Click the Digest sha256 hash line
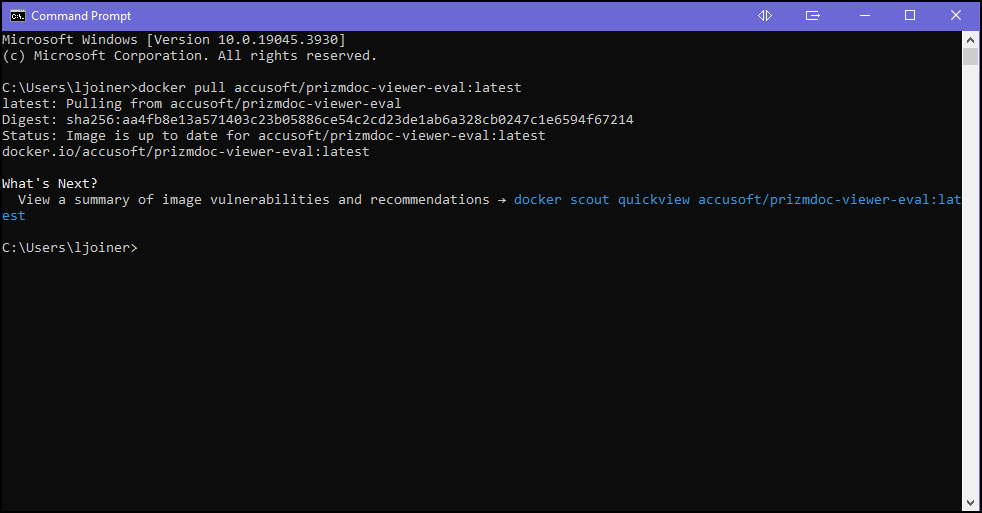This screenshot has width=982, height=513. pos(317,120)
